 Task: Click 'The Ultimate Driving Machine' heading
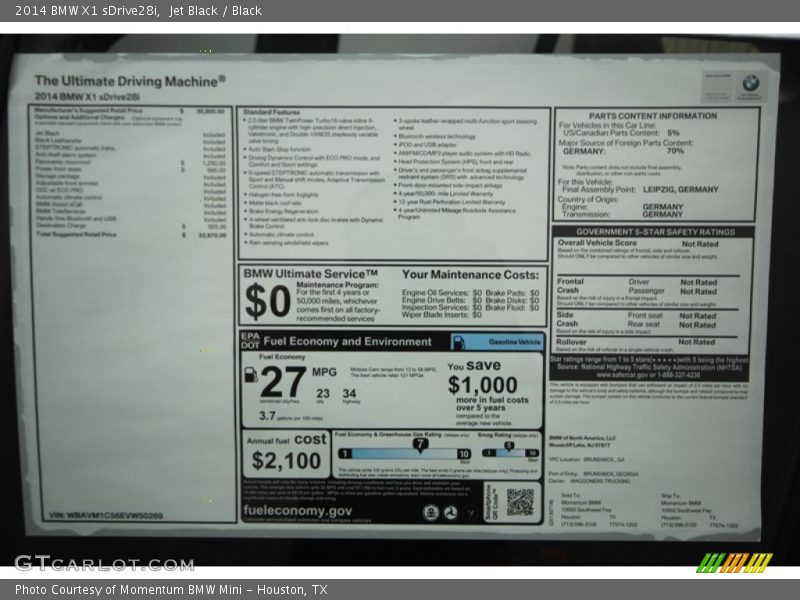130,81
